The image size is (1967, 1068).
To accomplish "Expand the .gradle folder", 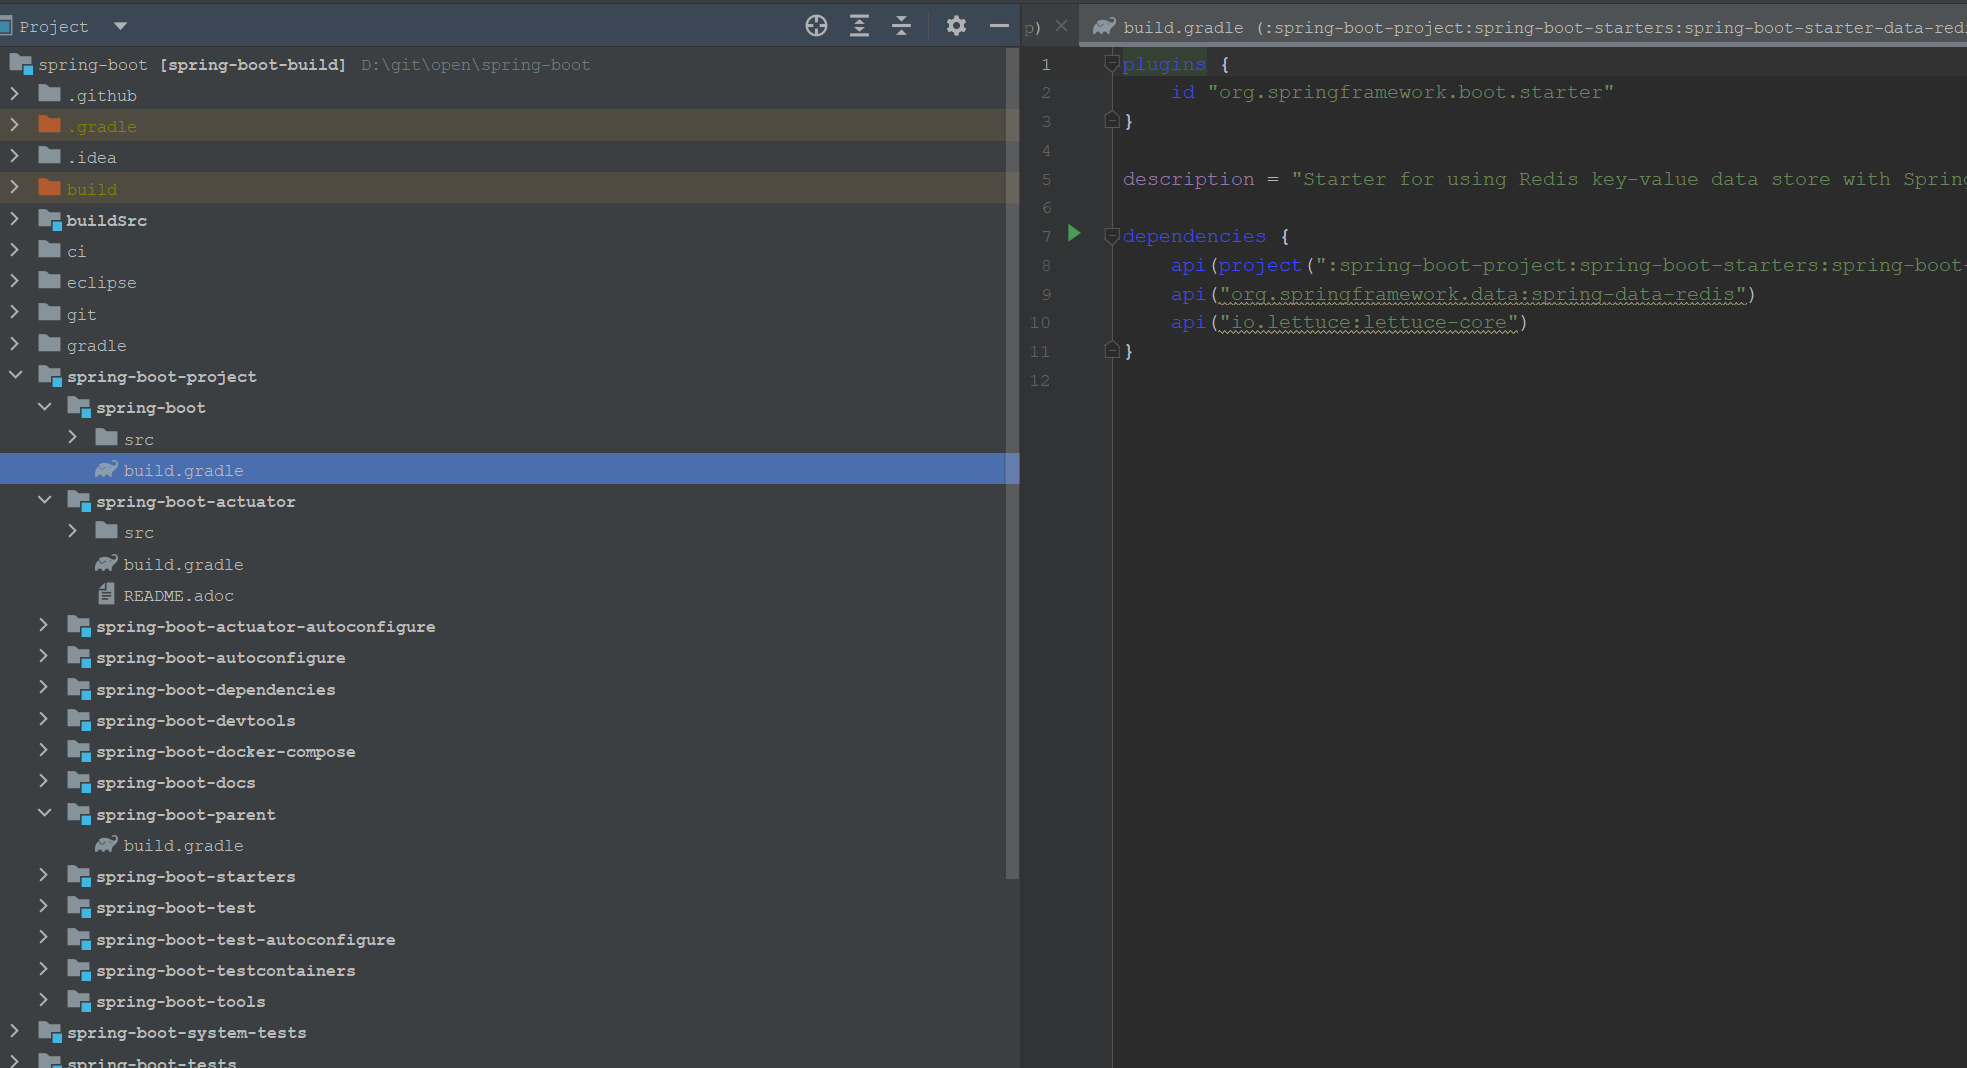I will tap(14, 125).
